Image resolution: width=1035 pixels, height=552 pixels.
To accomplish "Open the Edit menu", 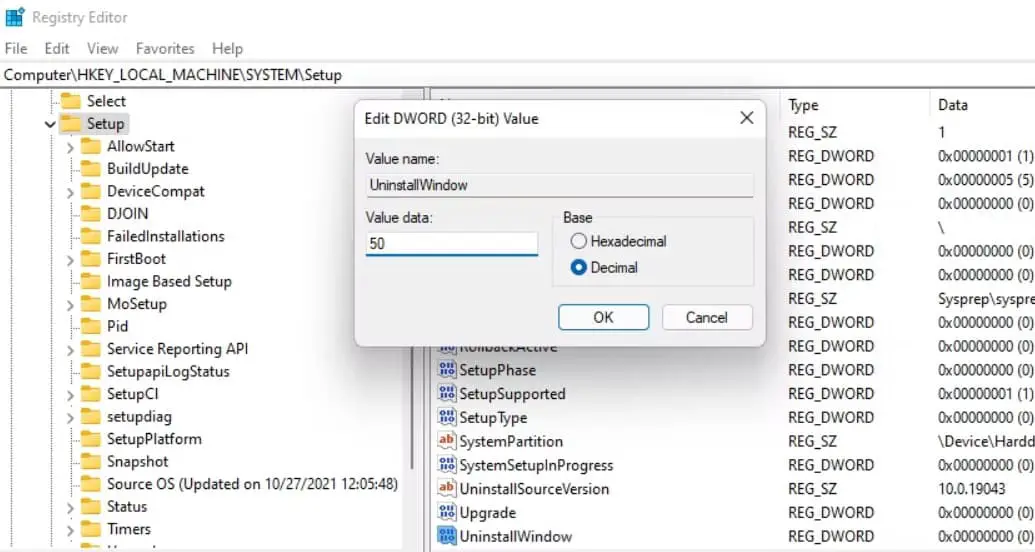I will click(57, 49).
